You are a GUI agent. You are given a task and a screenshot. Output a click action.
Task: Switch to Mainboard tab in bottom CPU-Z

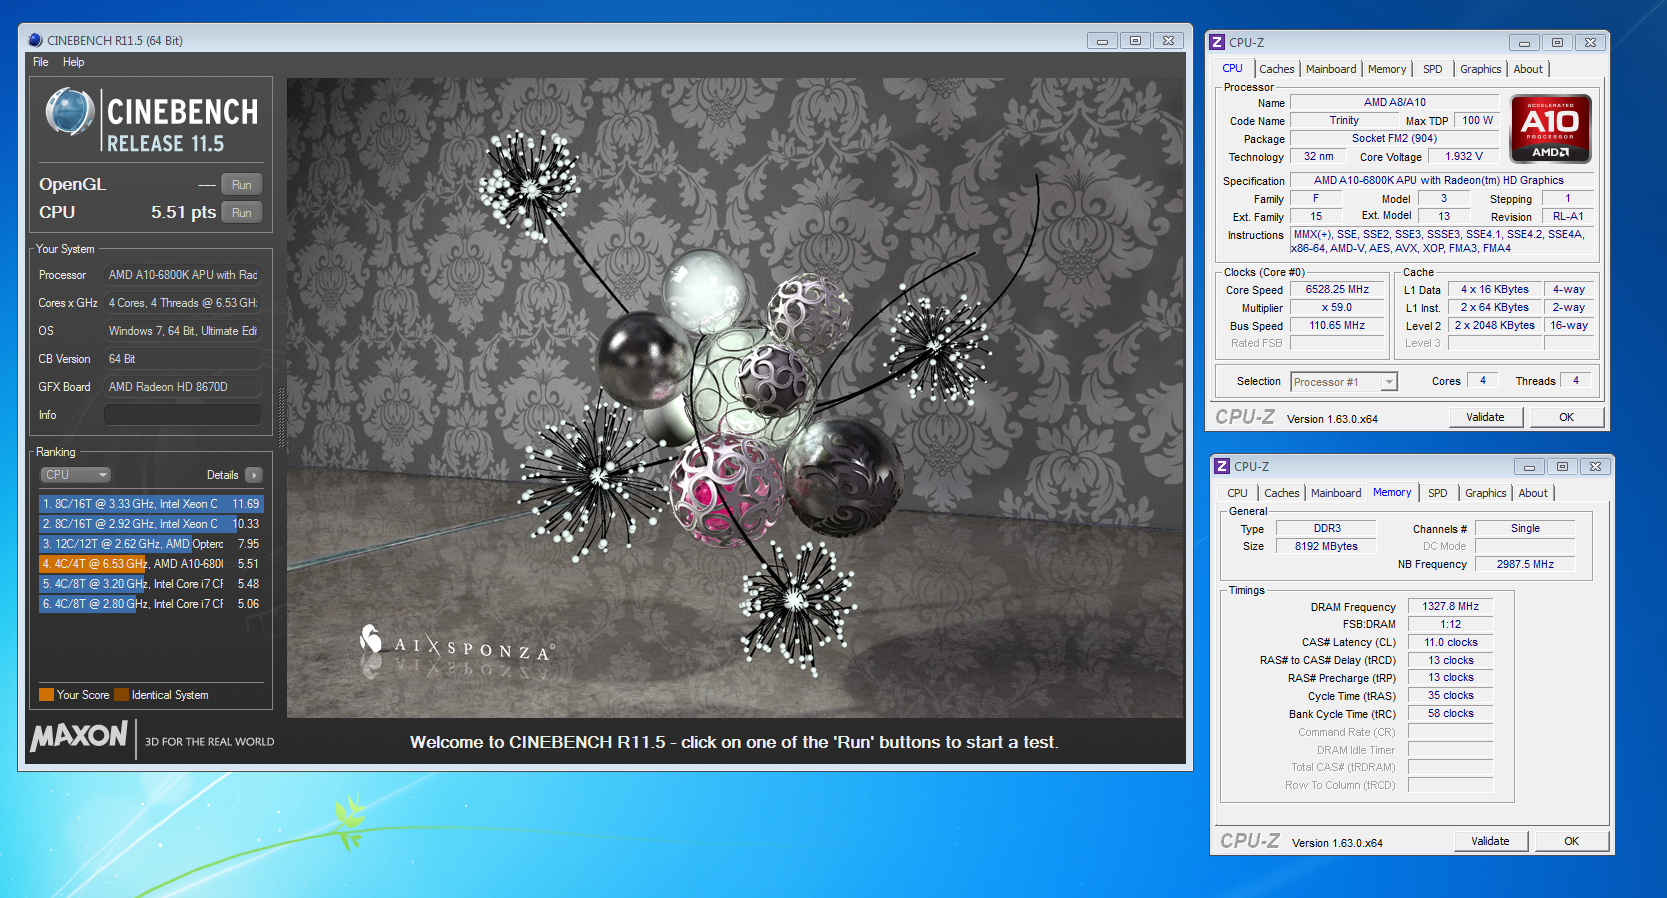click(x=1336, y=493)
